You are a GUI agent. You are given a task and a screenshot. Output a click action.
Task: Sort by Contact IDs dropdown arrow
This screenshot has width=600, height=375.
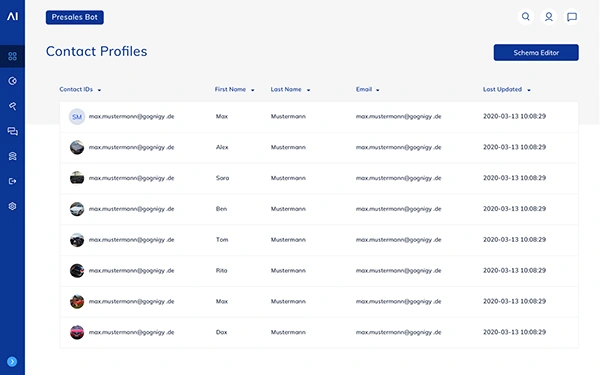[x=99, y=90]
